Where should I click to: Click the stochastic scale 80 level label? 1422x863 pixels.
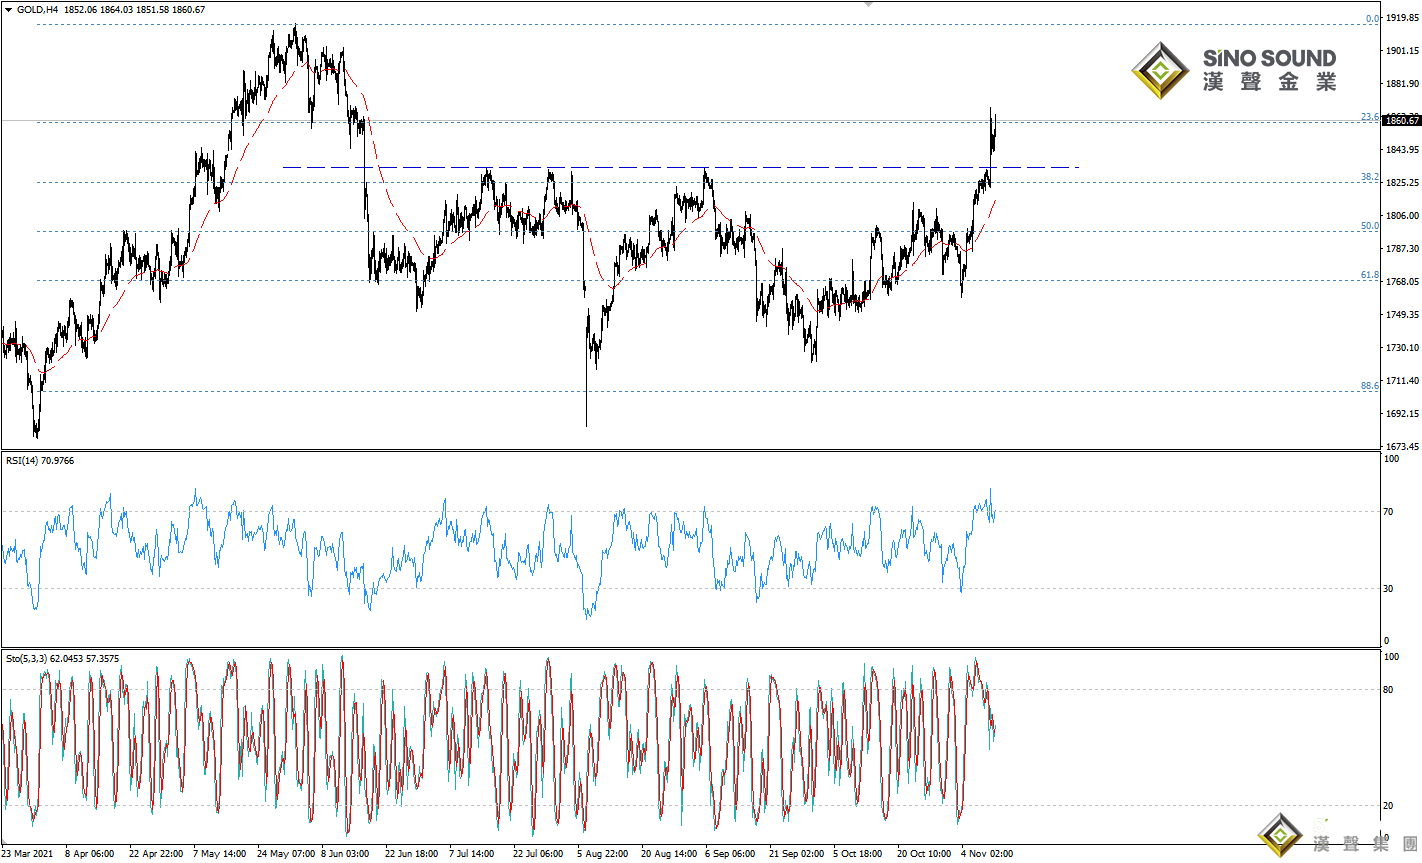(1388, 690)
